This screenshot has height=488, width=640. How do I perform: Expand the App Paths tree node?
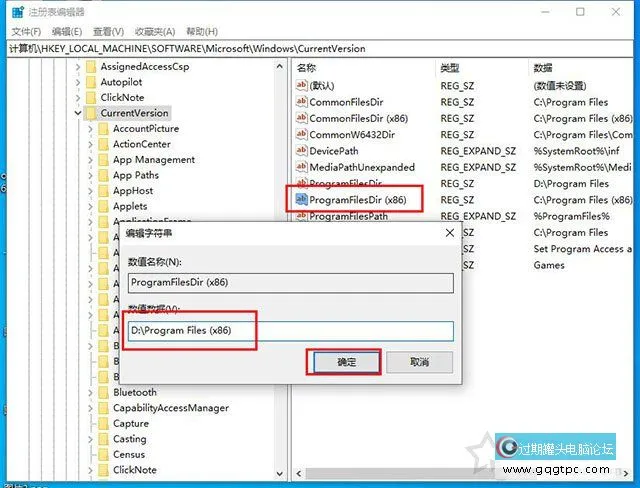point(91,175)
